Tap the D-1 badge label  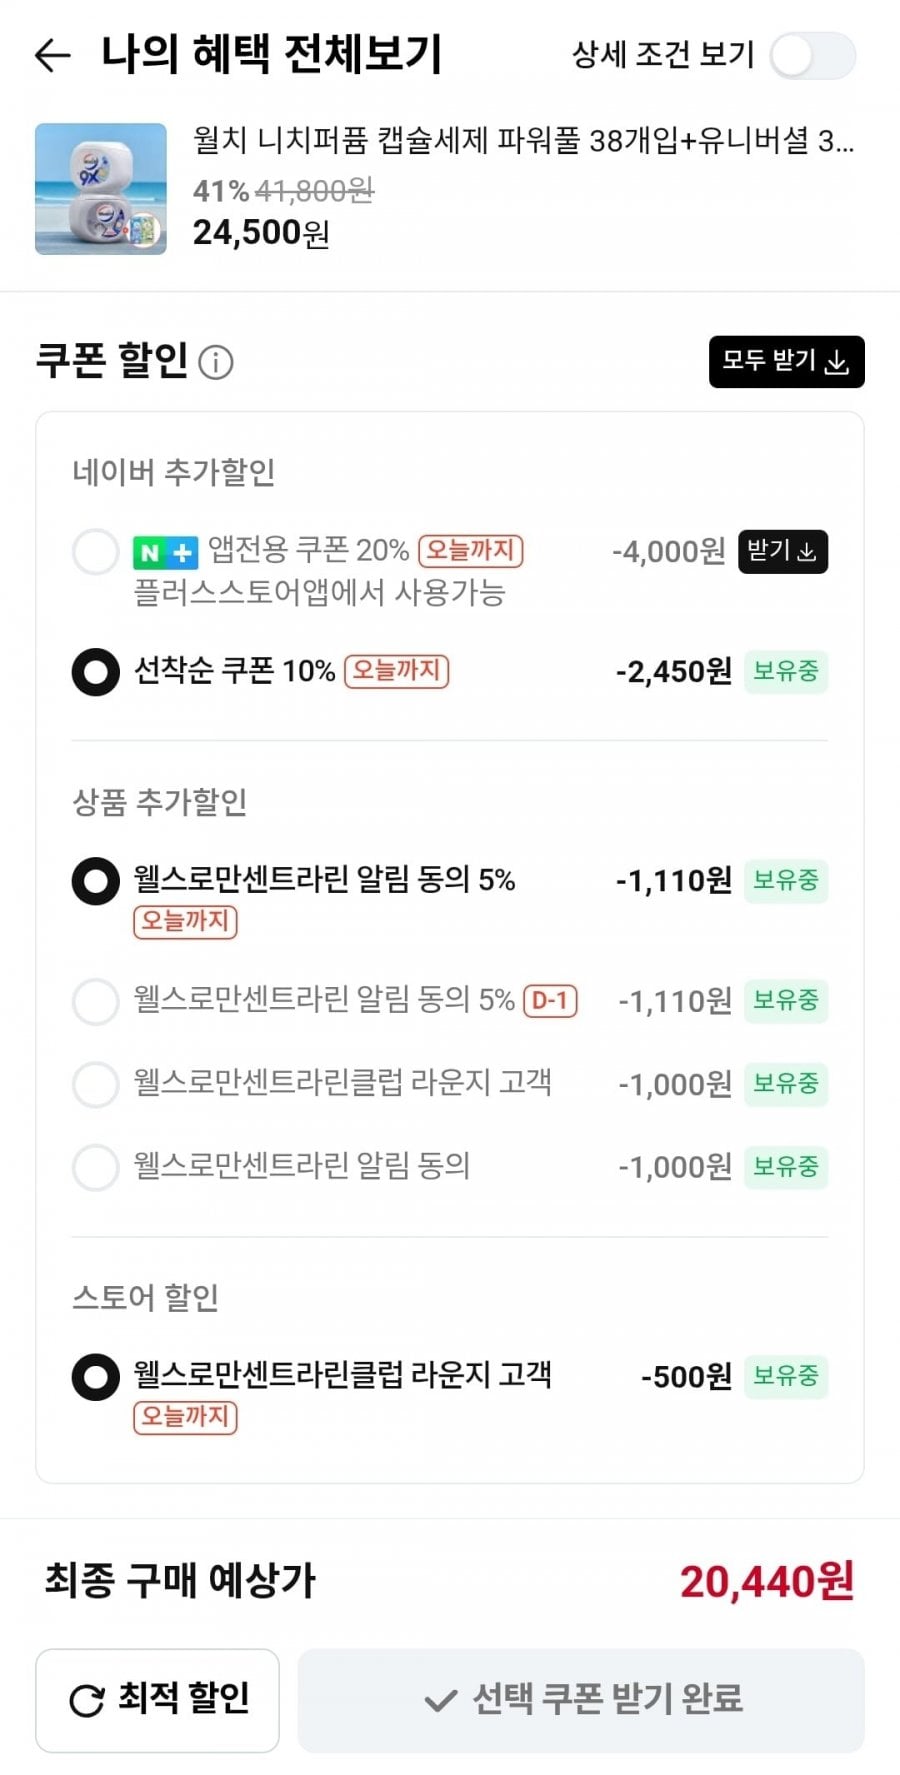pos(550,1001)
